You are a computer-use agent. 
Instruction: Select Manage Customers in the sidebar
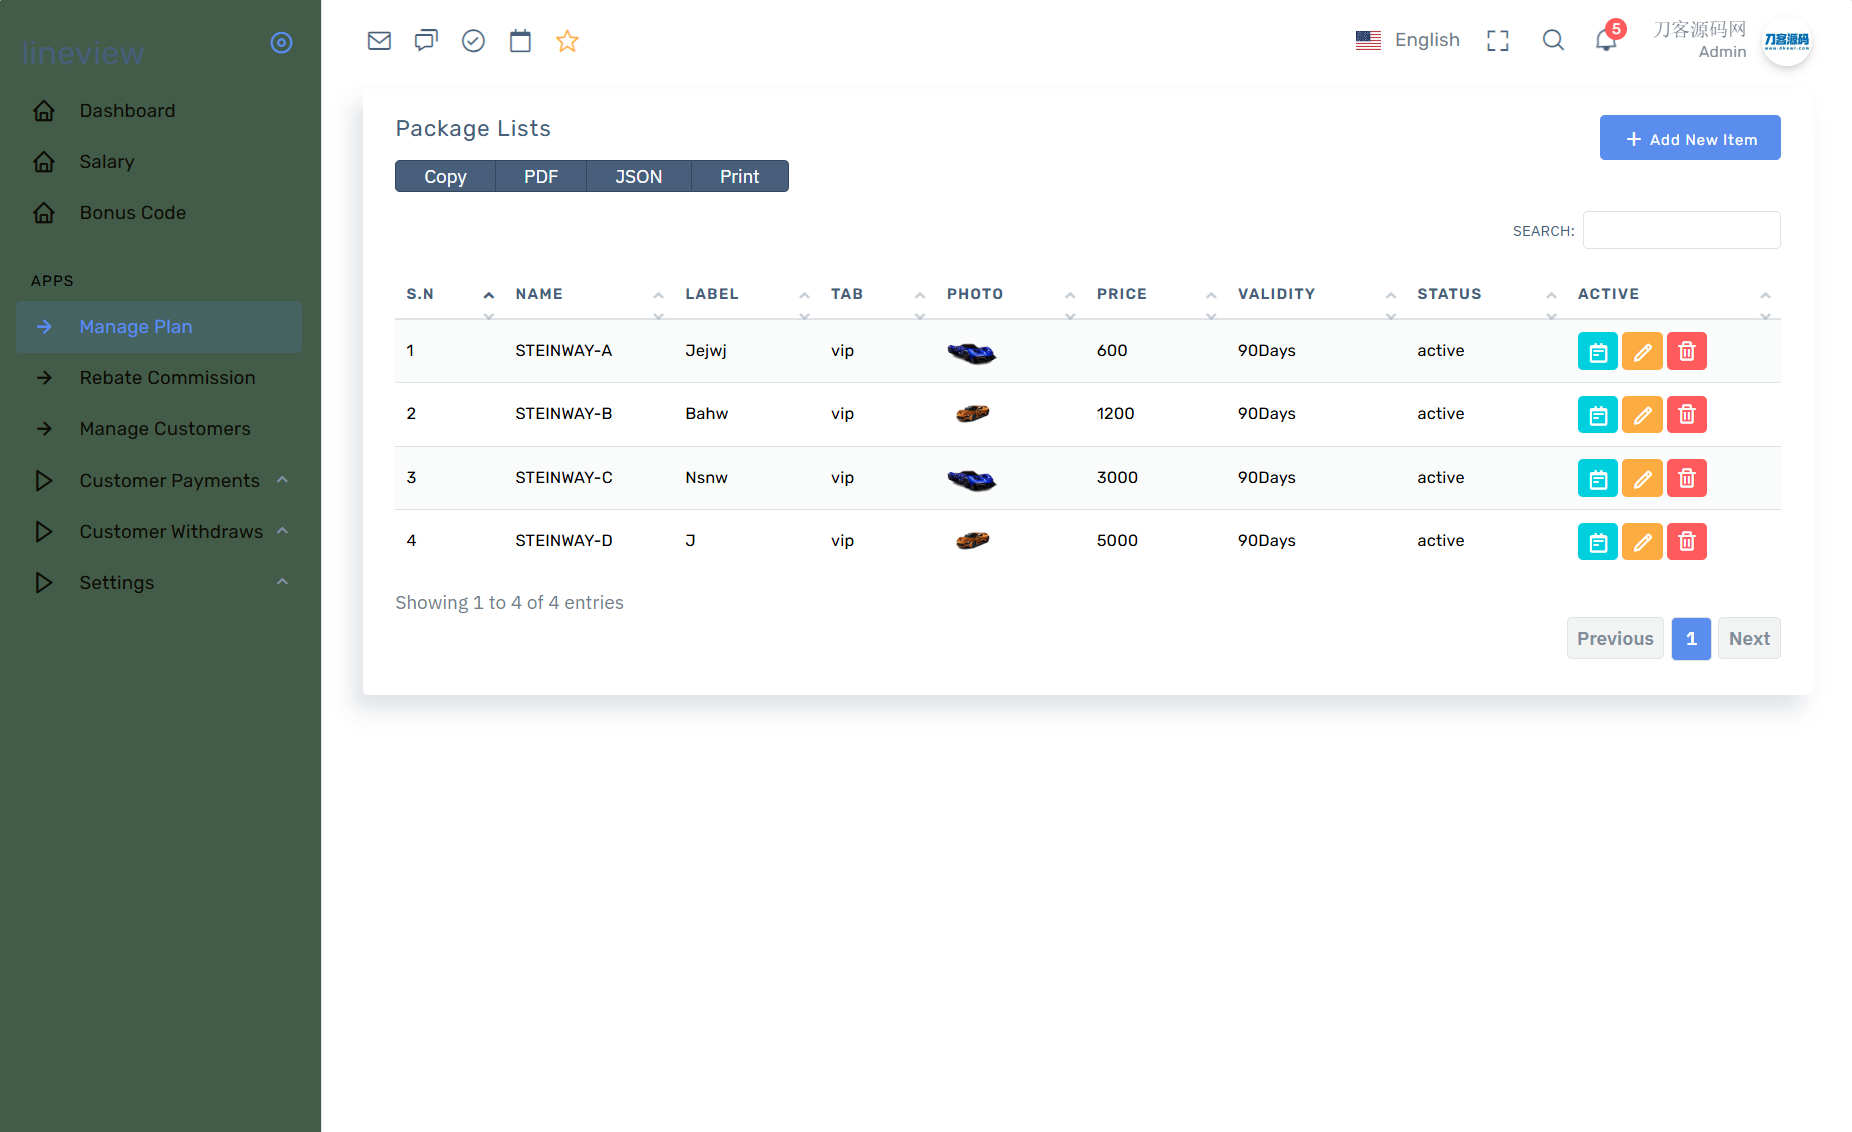[x=165, y=428]
